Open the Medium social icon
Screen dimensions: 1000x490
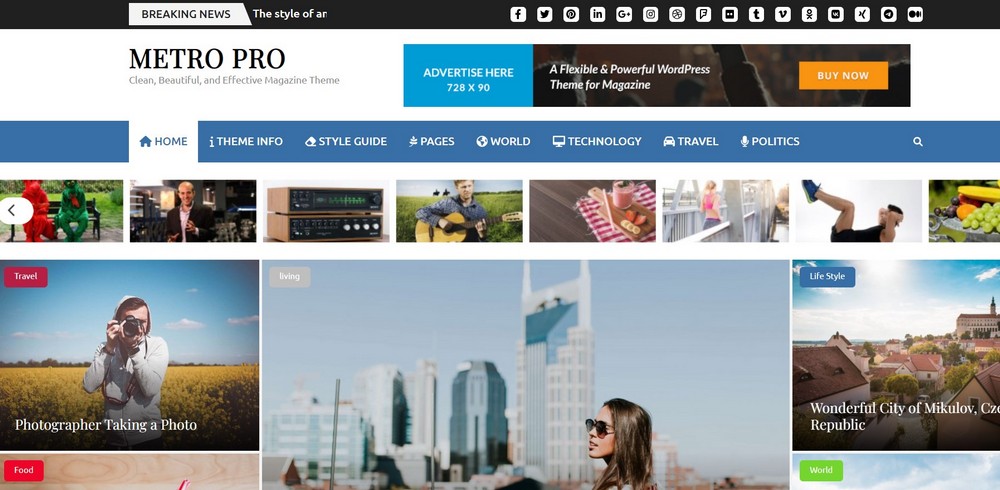[x=915, y=14]
